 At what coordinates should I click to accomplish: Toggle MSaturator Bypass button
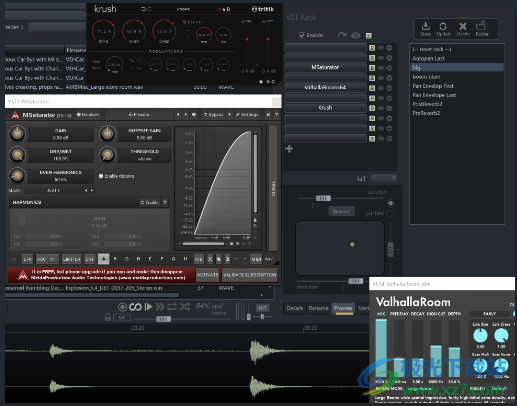(213, 114)
